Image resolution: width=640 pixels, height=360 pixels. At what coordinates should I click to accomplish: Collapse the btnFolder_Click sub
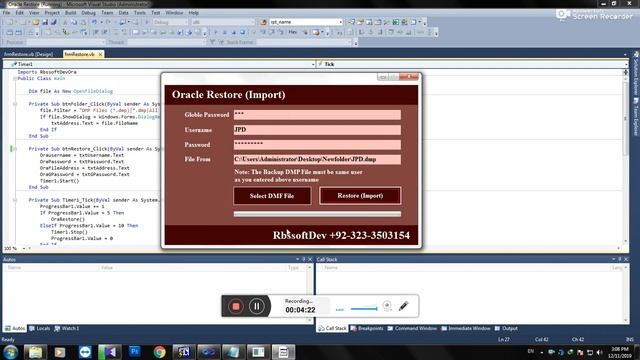(x=15, y=104)
